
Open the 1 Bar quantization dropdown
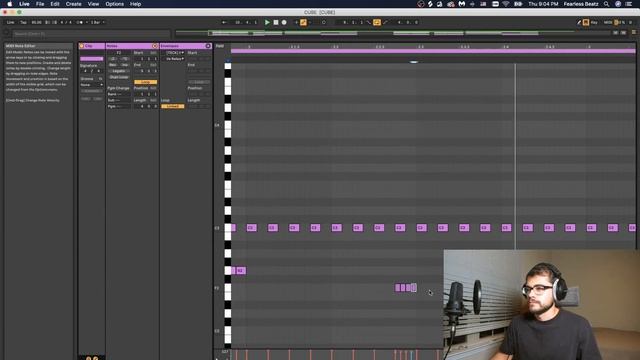97,22
